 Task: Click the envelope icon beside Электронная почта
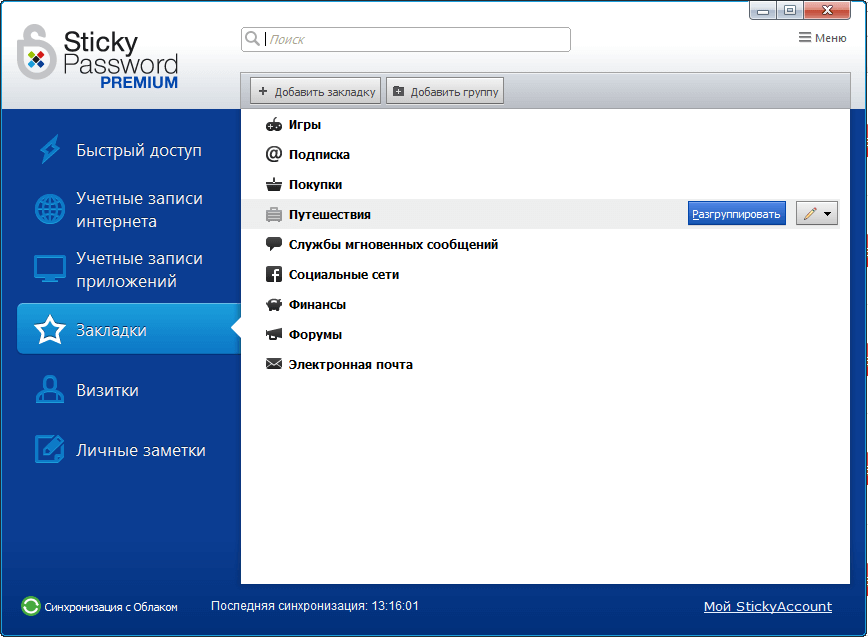tap(274, 364)
